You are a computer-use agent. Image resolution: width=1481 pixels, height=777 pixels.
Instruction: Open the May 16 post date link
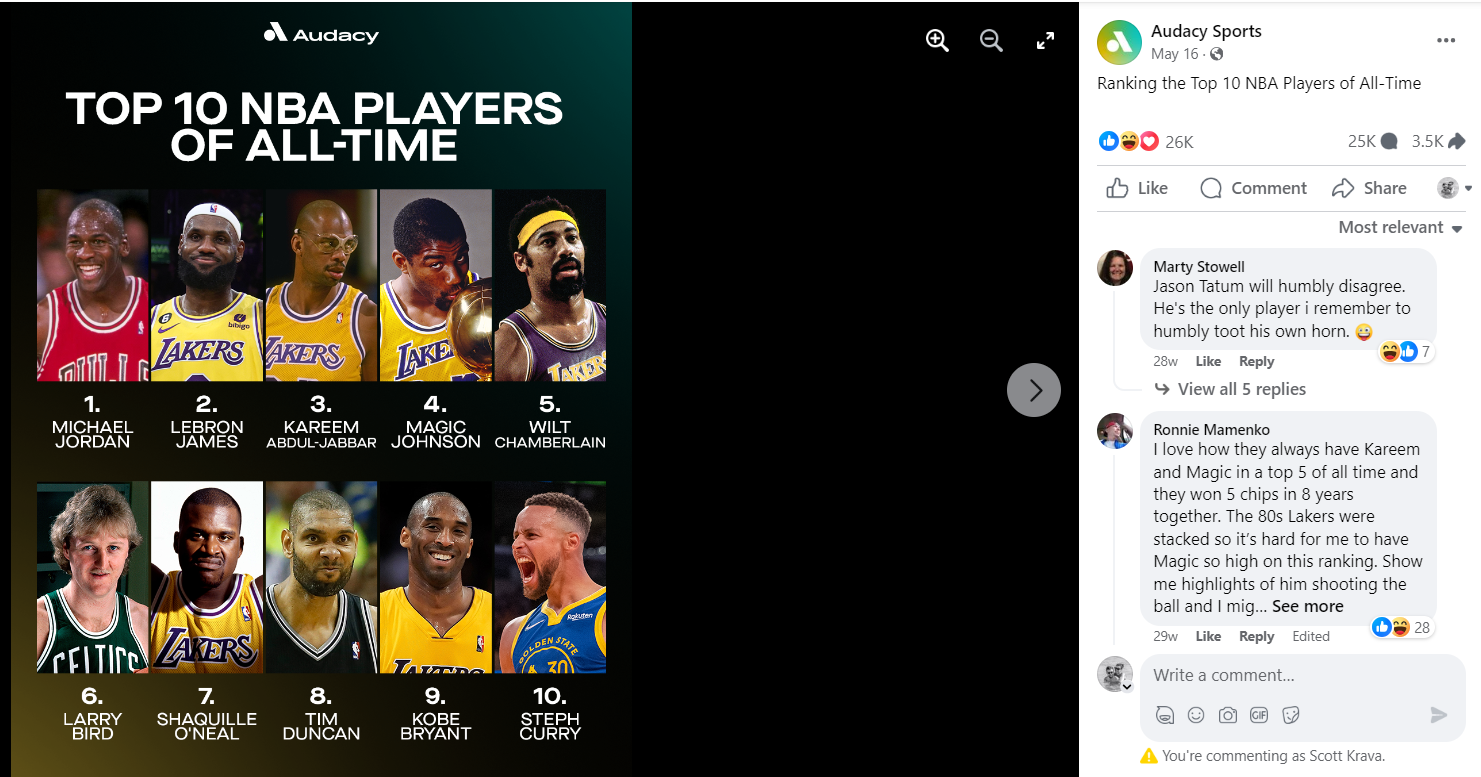pyautogui.click(x=1174, y=54)
